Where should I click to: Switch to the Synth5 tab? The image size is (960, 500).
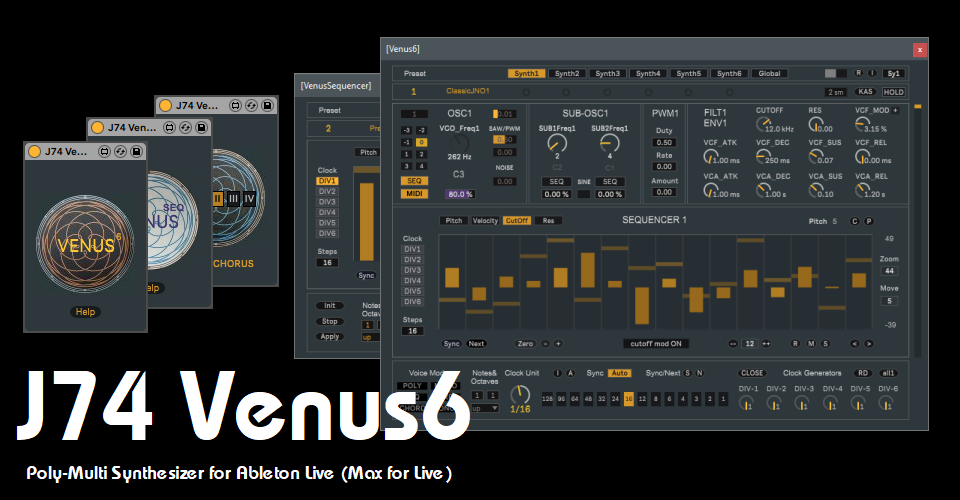click(688, 73)
